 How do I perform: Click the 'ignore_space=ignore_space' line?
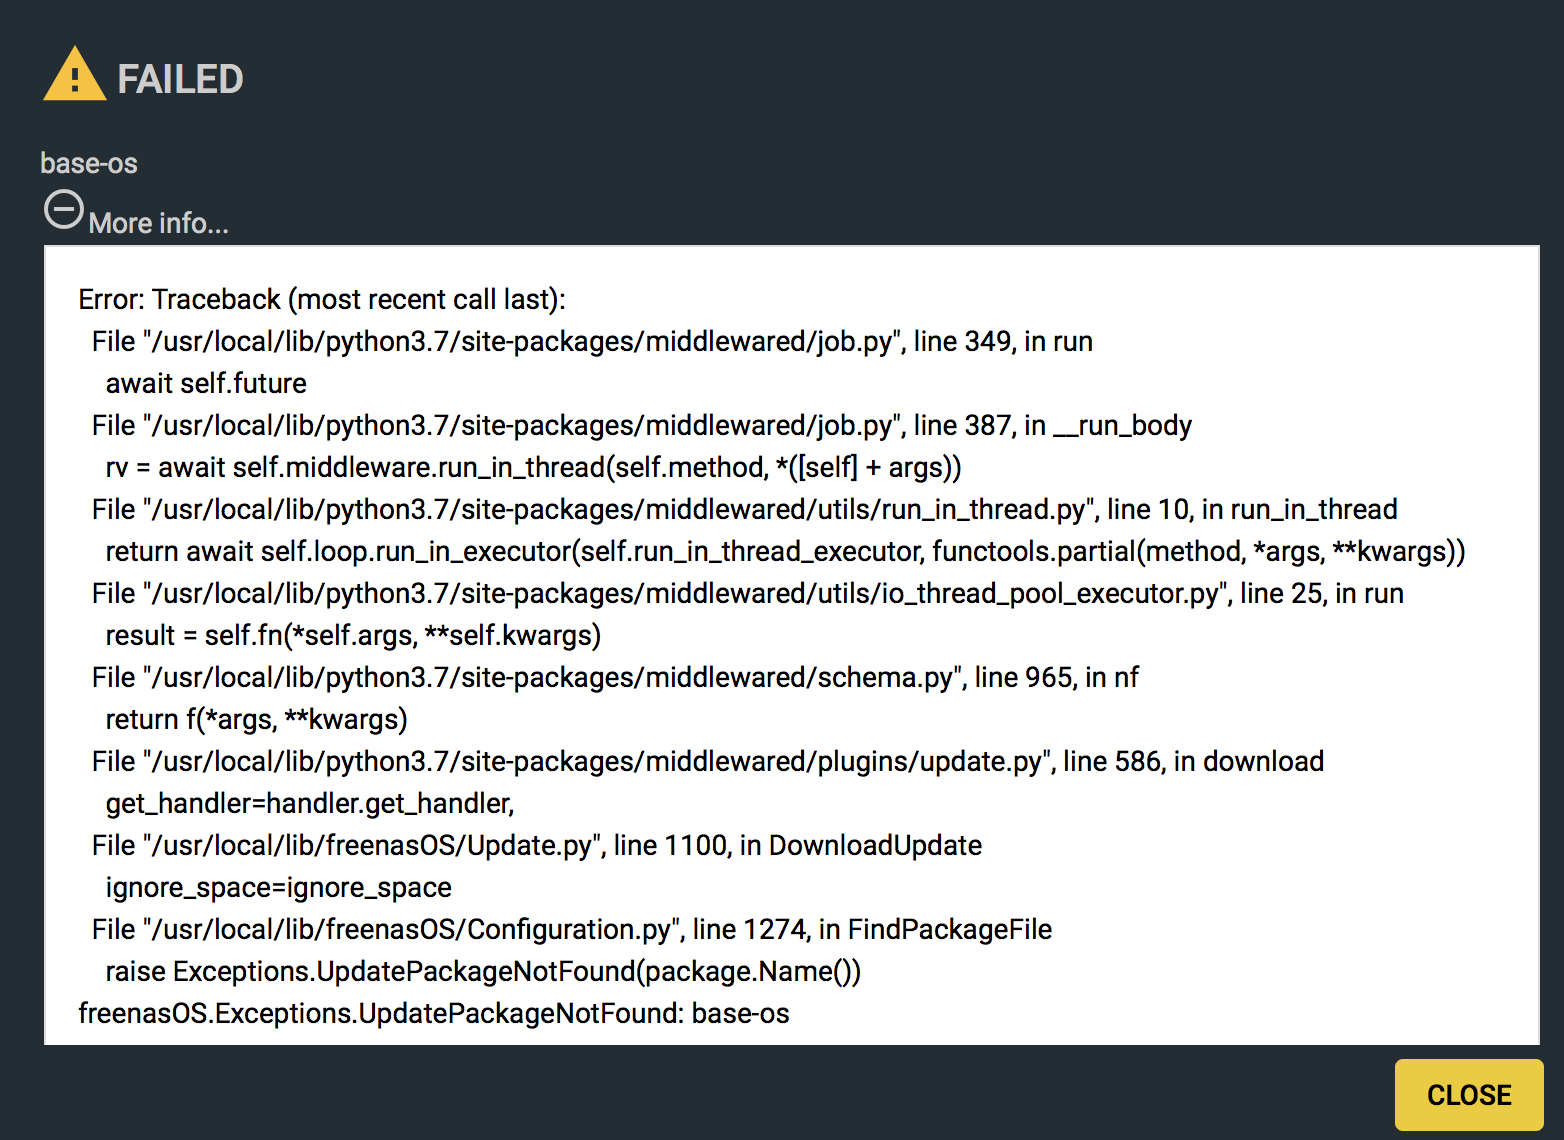279,888
